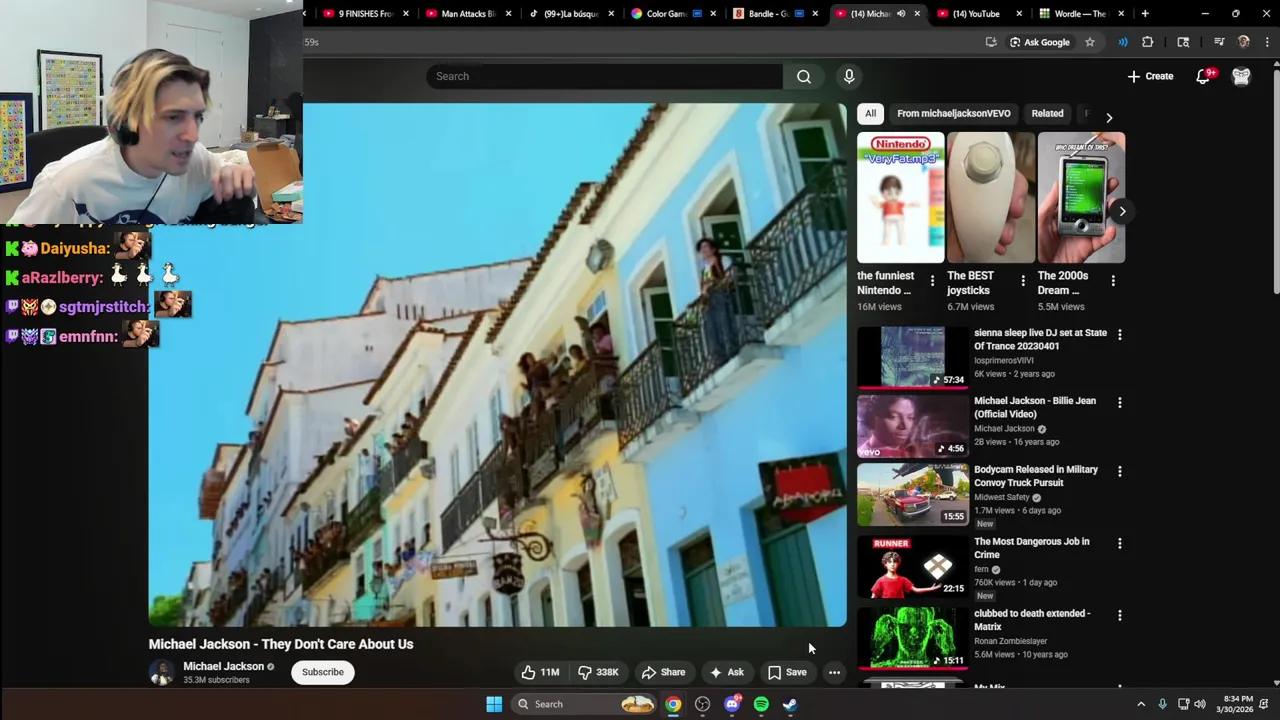Viewport: 1280px width, 720px height.
Task: Open the Windows Start menu
Action: pos(494,704)
